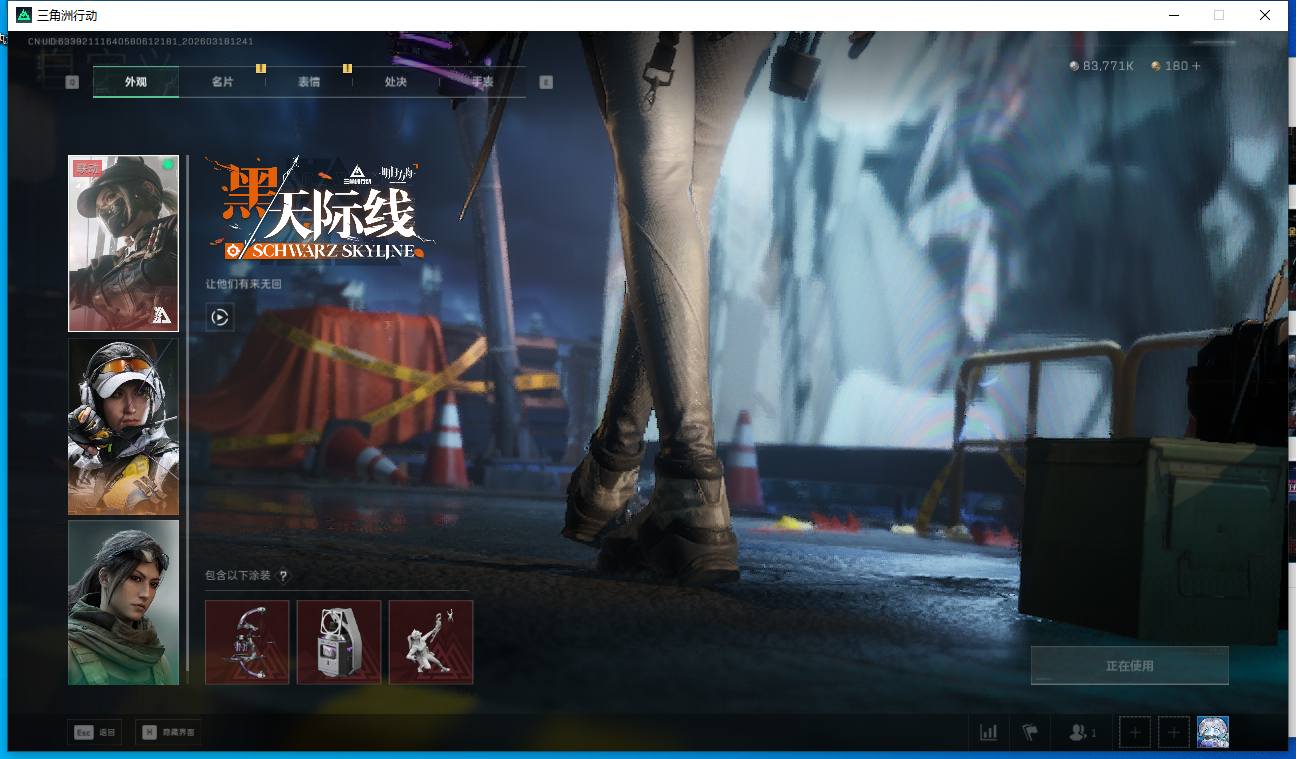Click the silver currency 83,771K balance
The height and width of the screenshot is (759, 1296).
(x=1101, y=66)
